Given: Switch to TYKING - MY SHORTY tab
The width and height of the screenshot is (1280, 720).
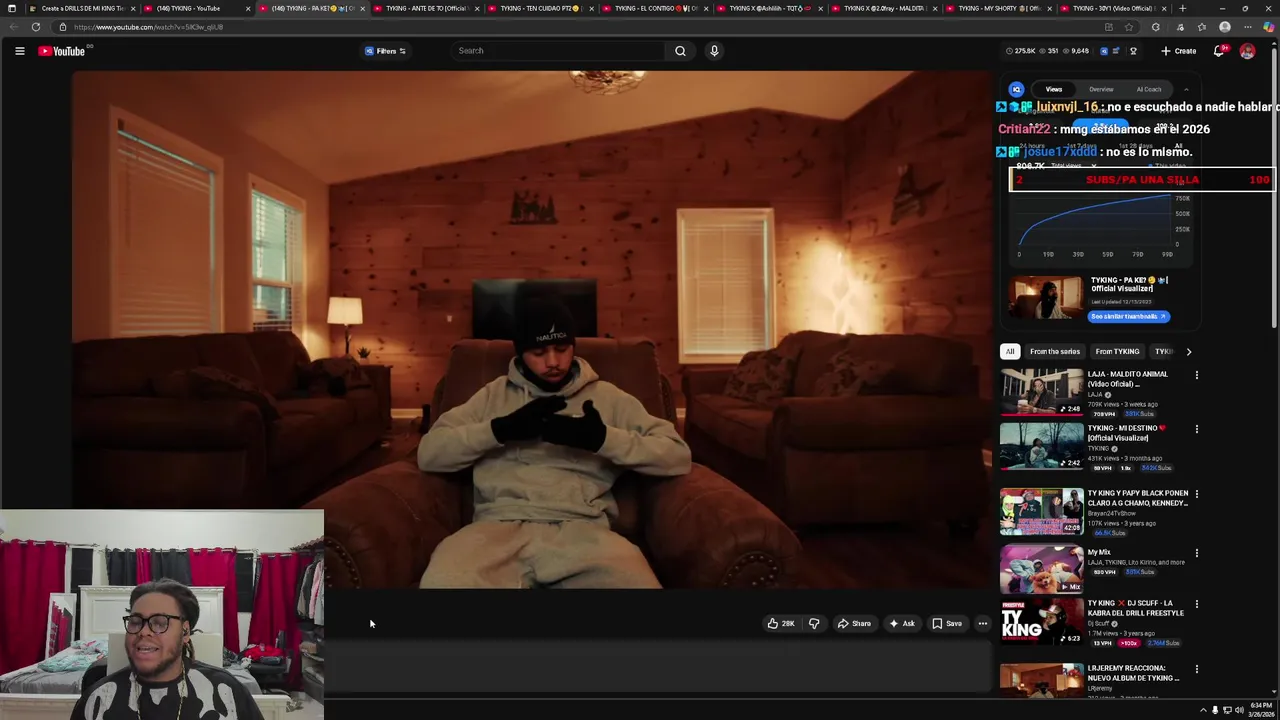Looking at the screenshot, I should click(998, 8).
